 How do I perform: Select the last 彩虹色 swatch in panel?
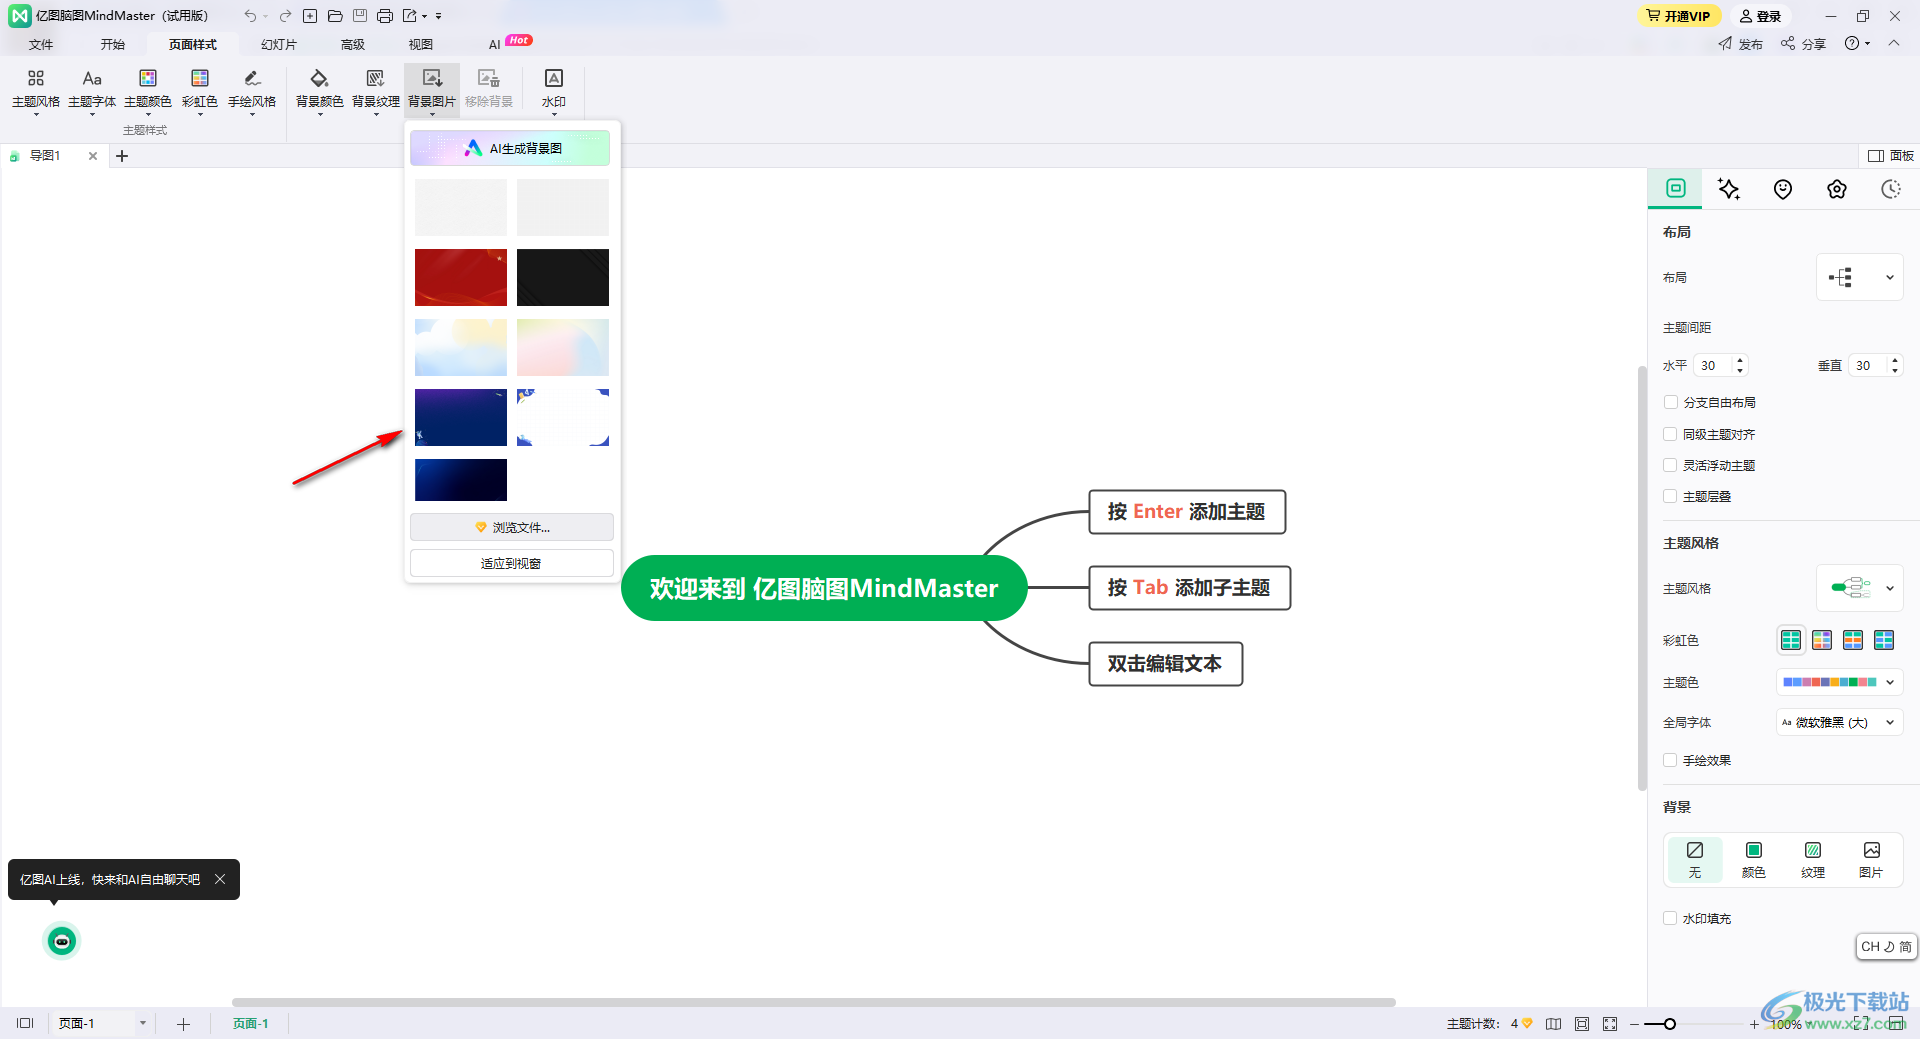pyautogui.click(x=1884, y=640)
